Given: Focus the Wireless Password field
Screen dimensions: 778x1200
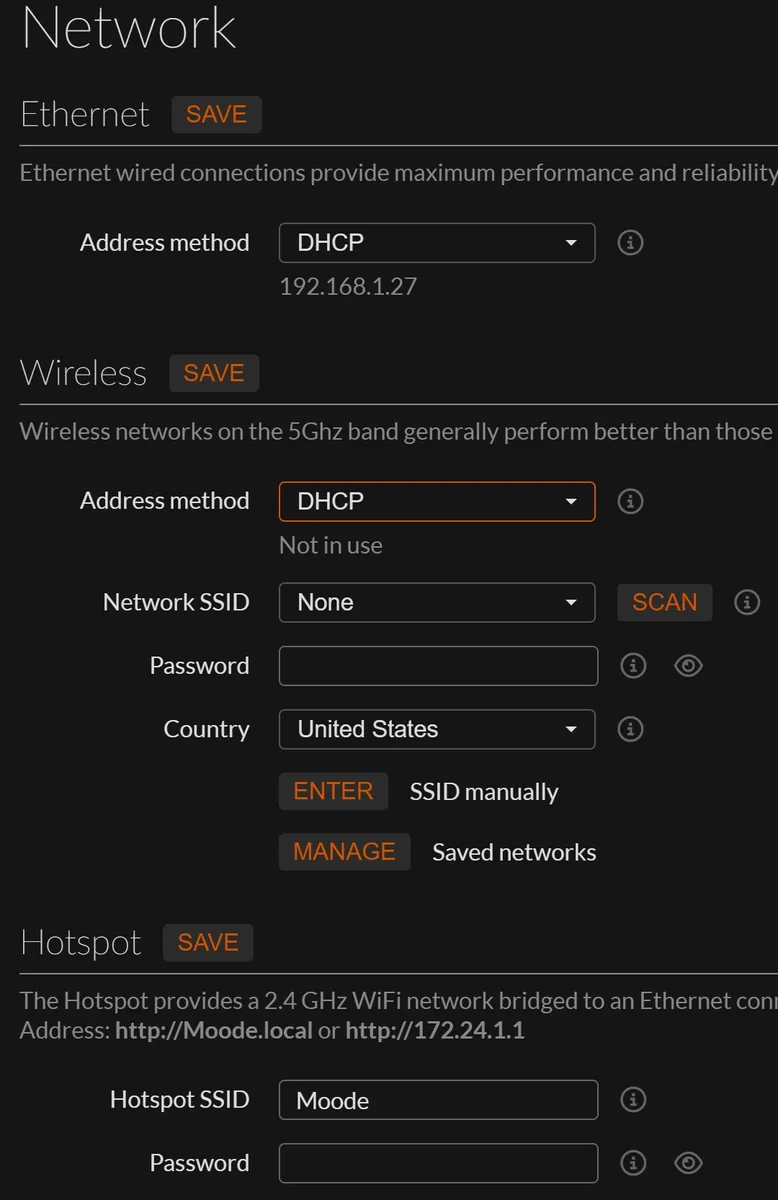Looking at the screenshot, I should (438, 666).
